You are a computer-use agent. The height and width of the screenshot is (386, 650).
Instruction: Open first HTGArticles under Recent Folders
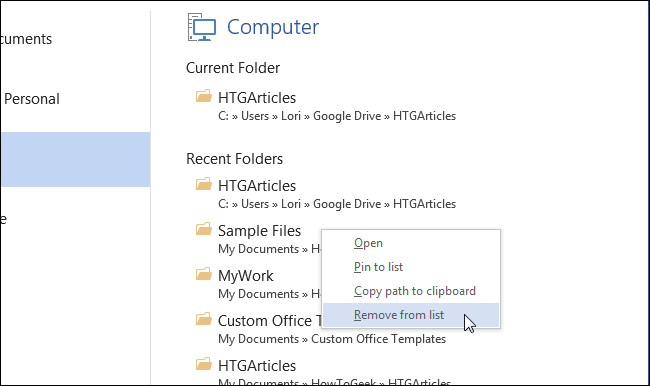click(x=257, y=186)
